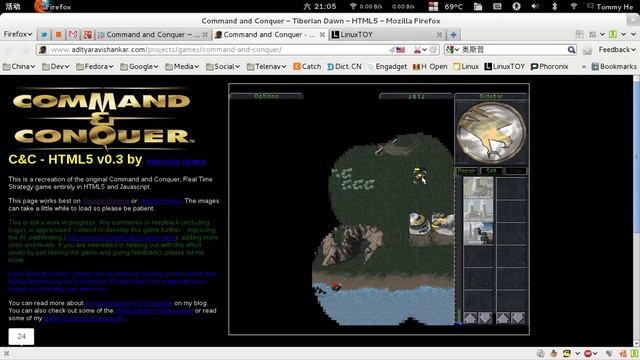The width and height of the screenshot is (640, 360).
Task: Select the third structure build icon
Action: pyautogui.click(x=478, y=233)
